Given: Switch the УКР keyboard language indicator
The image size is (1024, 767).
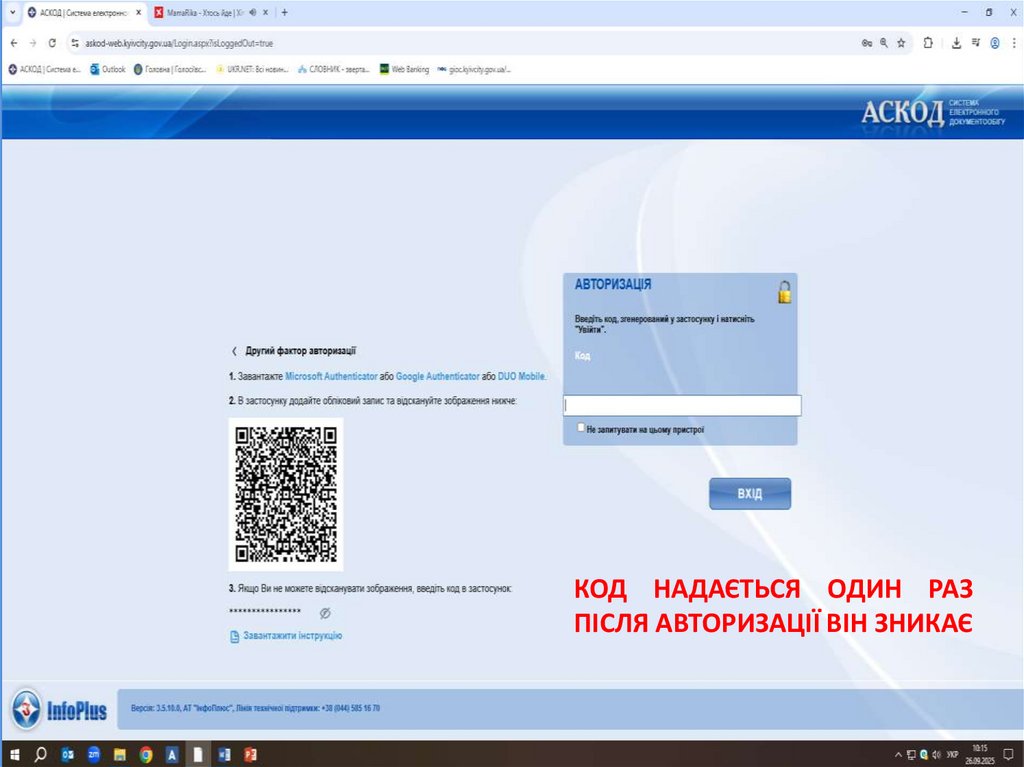Looking at the screenshot, I should pos(953,755).
